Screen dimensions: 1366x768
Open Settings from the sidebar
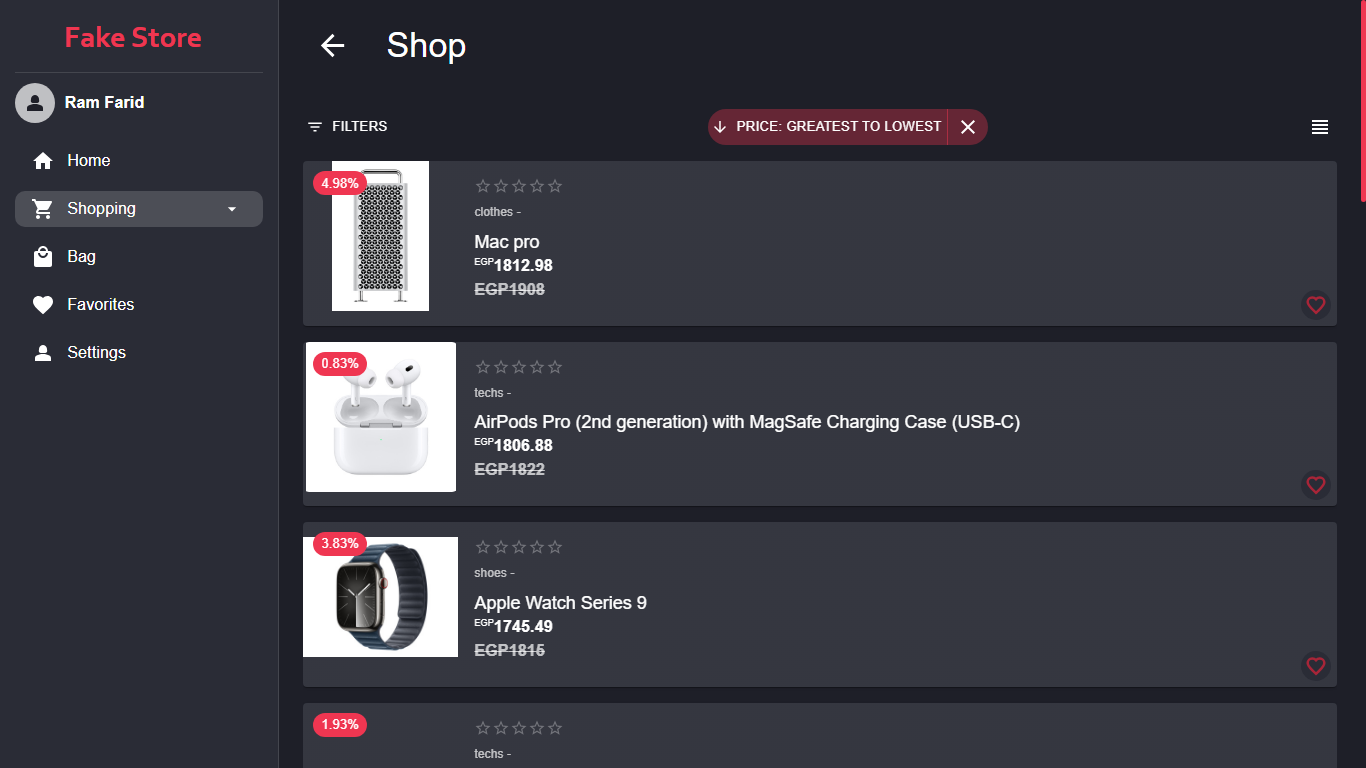click(96, 353)
